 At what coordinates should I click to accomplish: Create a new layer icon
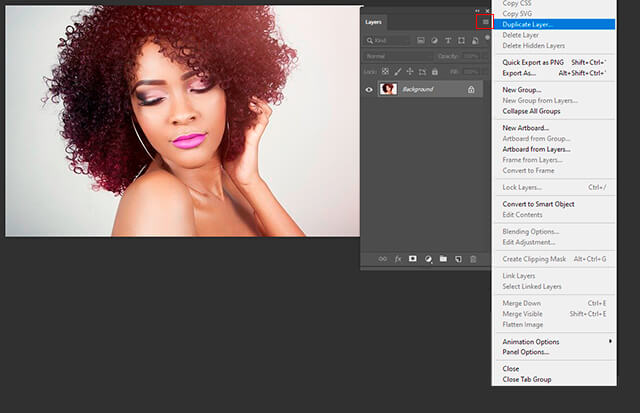tap(458, 259)
